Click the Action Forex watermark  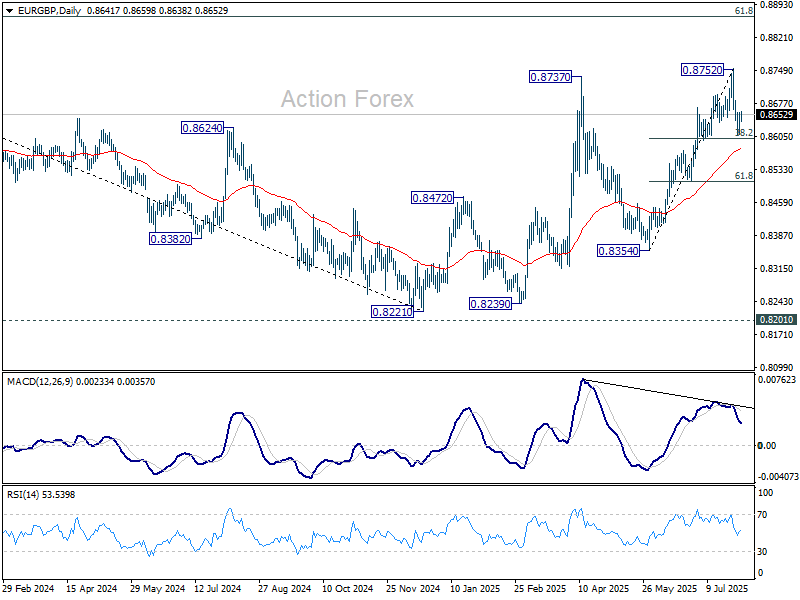tap(347, 99)
